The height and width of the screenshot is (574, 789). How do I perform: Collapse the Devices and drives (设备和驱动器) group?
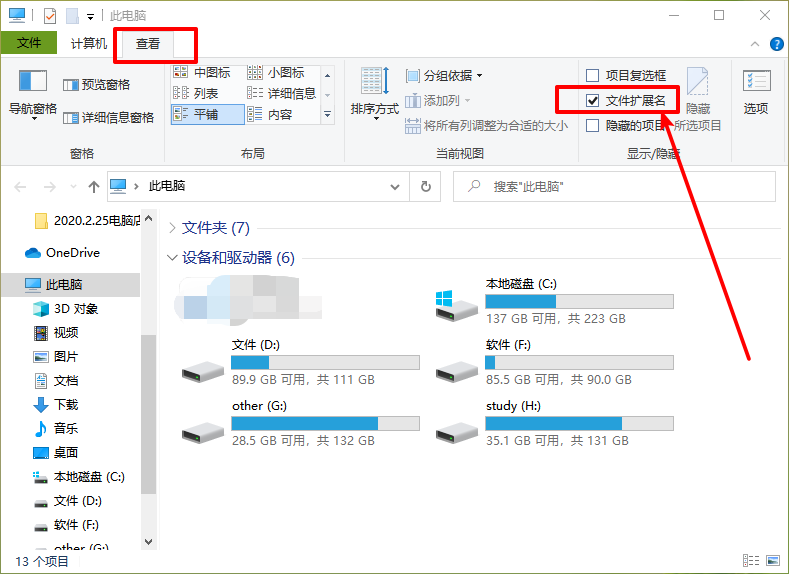(173, 258)
